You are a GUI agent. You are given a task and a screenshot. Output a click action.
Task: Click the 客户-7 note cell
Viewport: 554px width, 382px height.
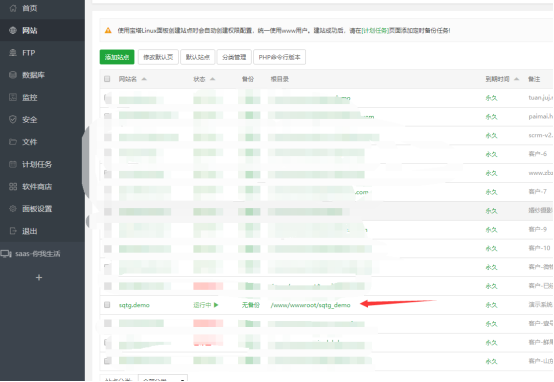538,192
